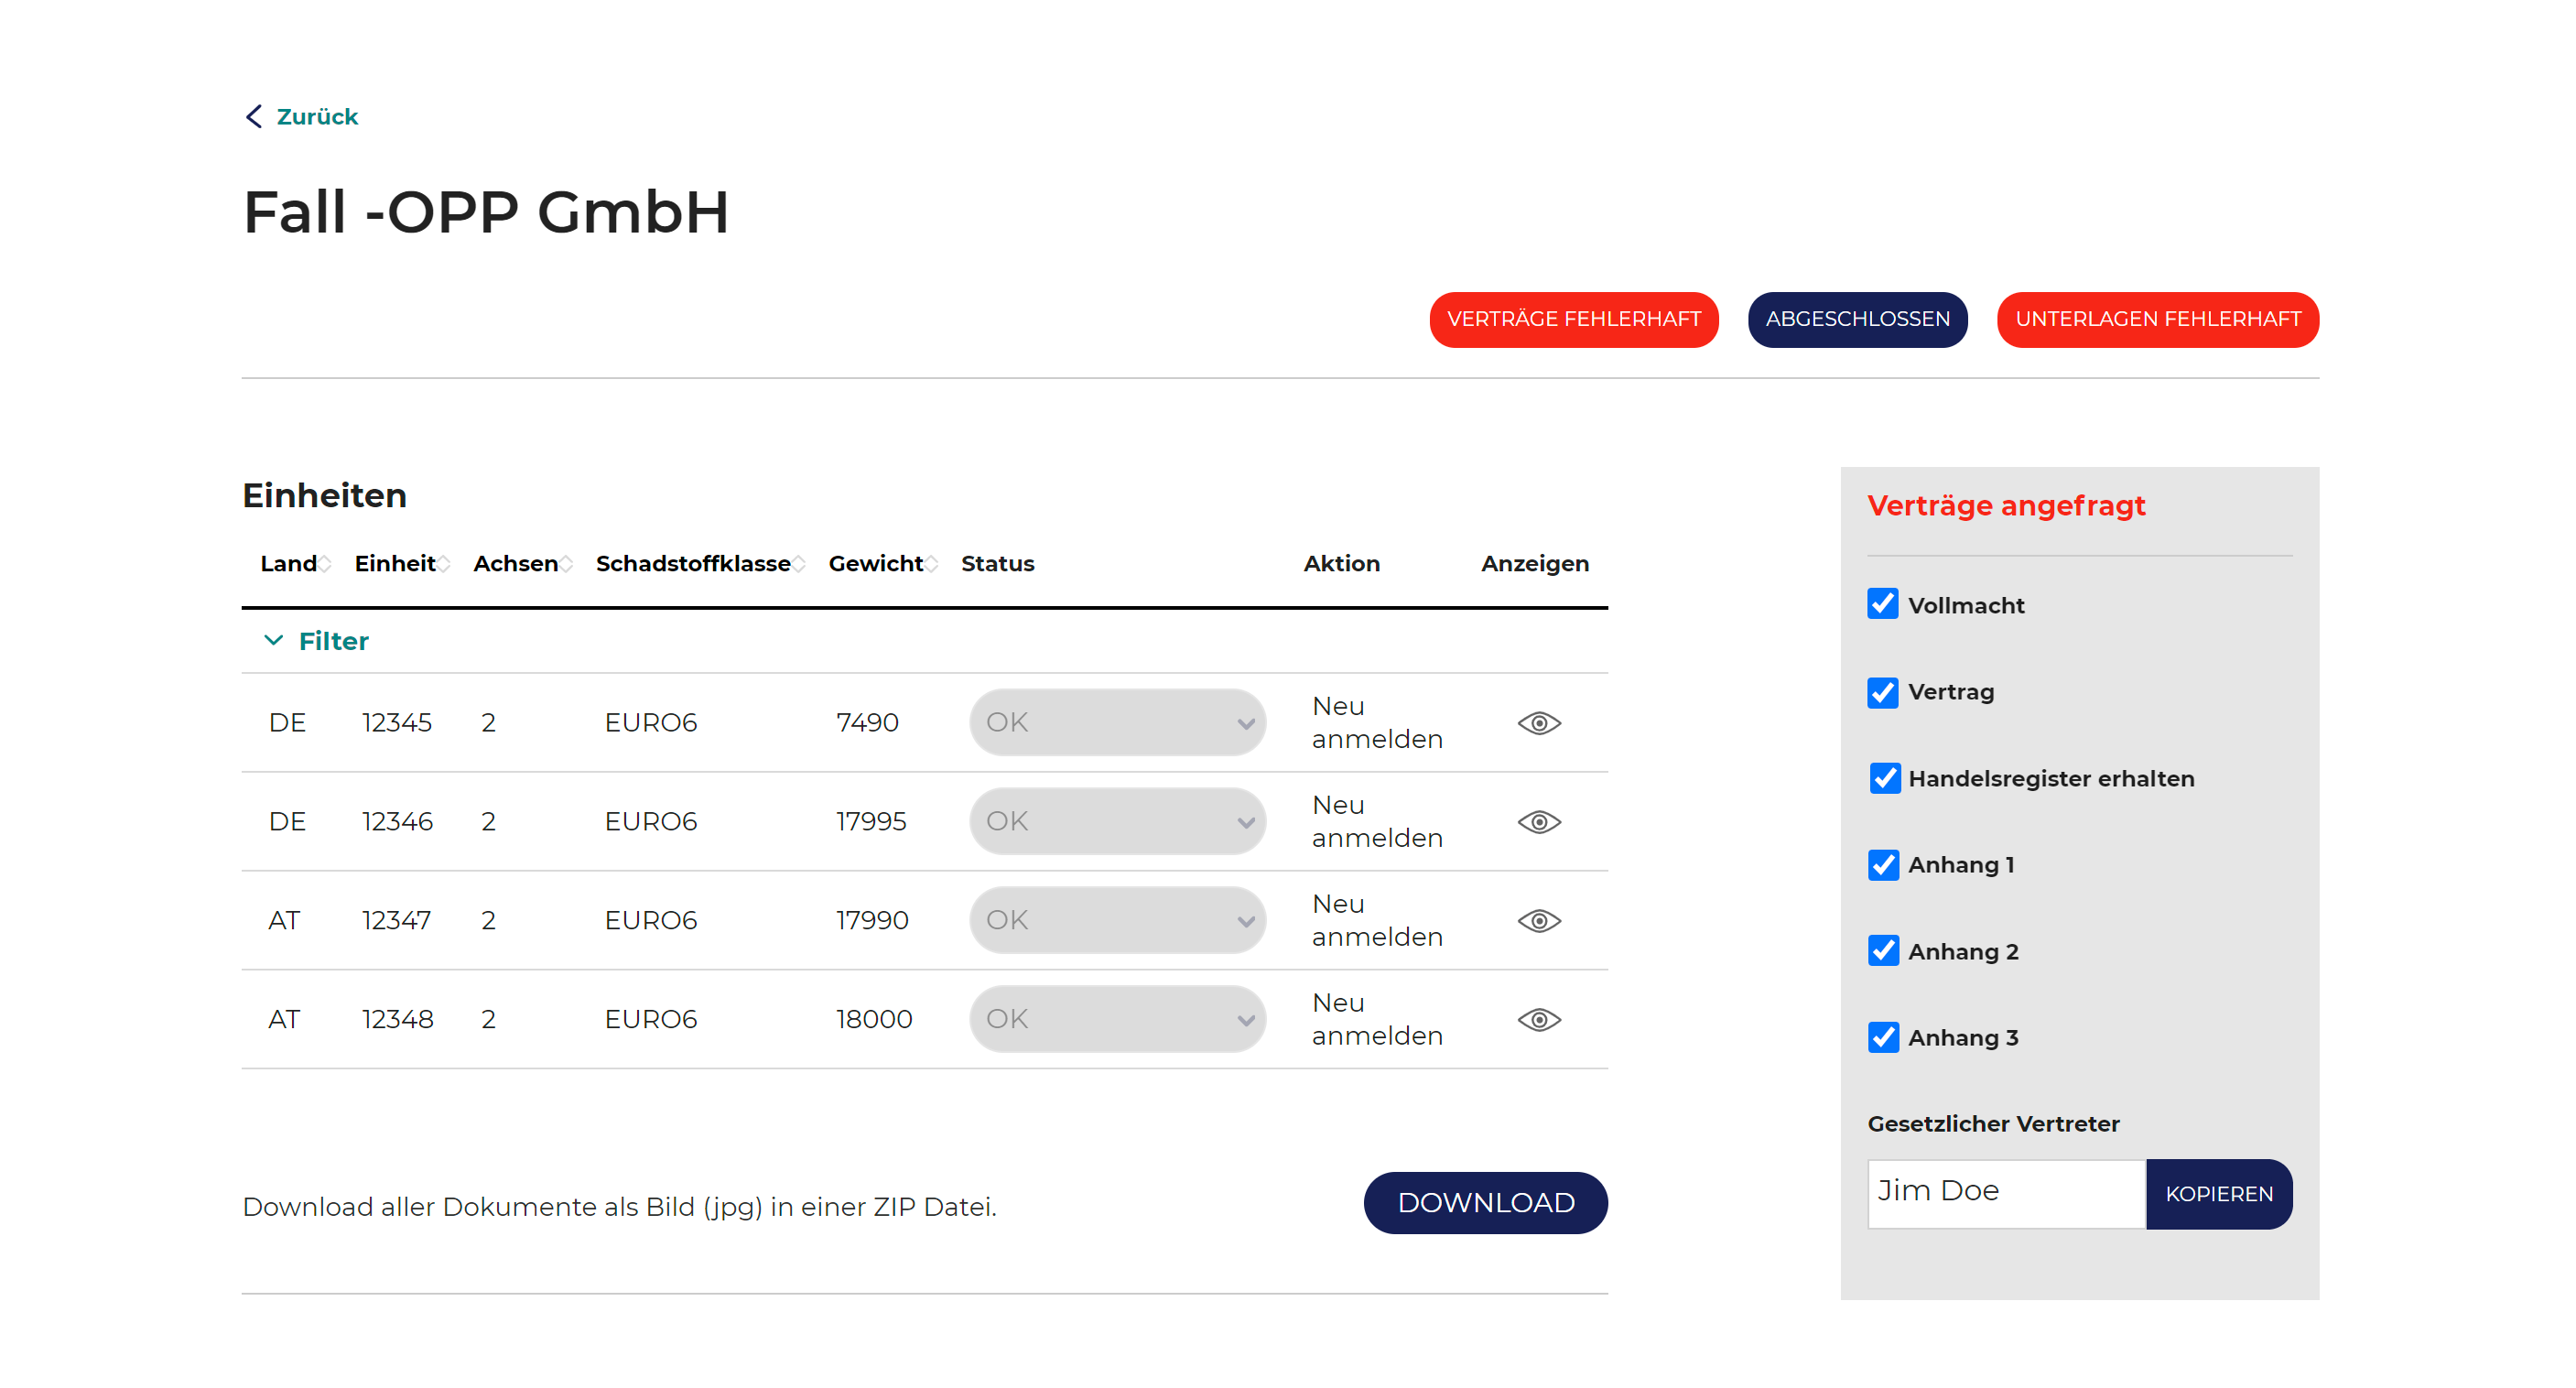Viewport: 2576px width, 1388px height.
Task: Click Neu anmelden for unit 12346
Action: pyautogui.click(x=1376, y=822)
